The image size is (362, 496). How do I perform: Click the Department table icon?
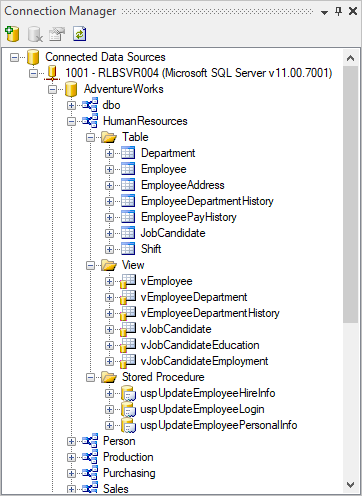point(128,153)
